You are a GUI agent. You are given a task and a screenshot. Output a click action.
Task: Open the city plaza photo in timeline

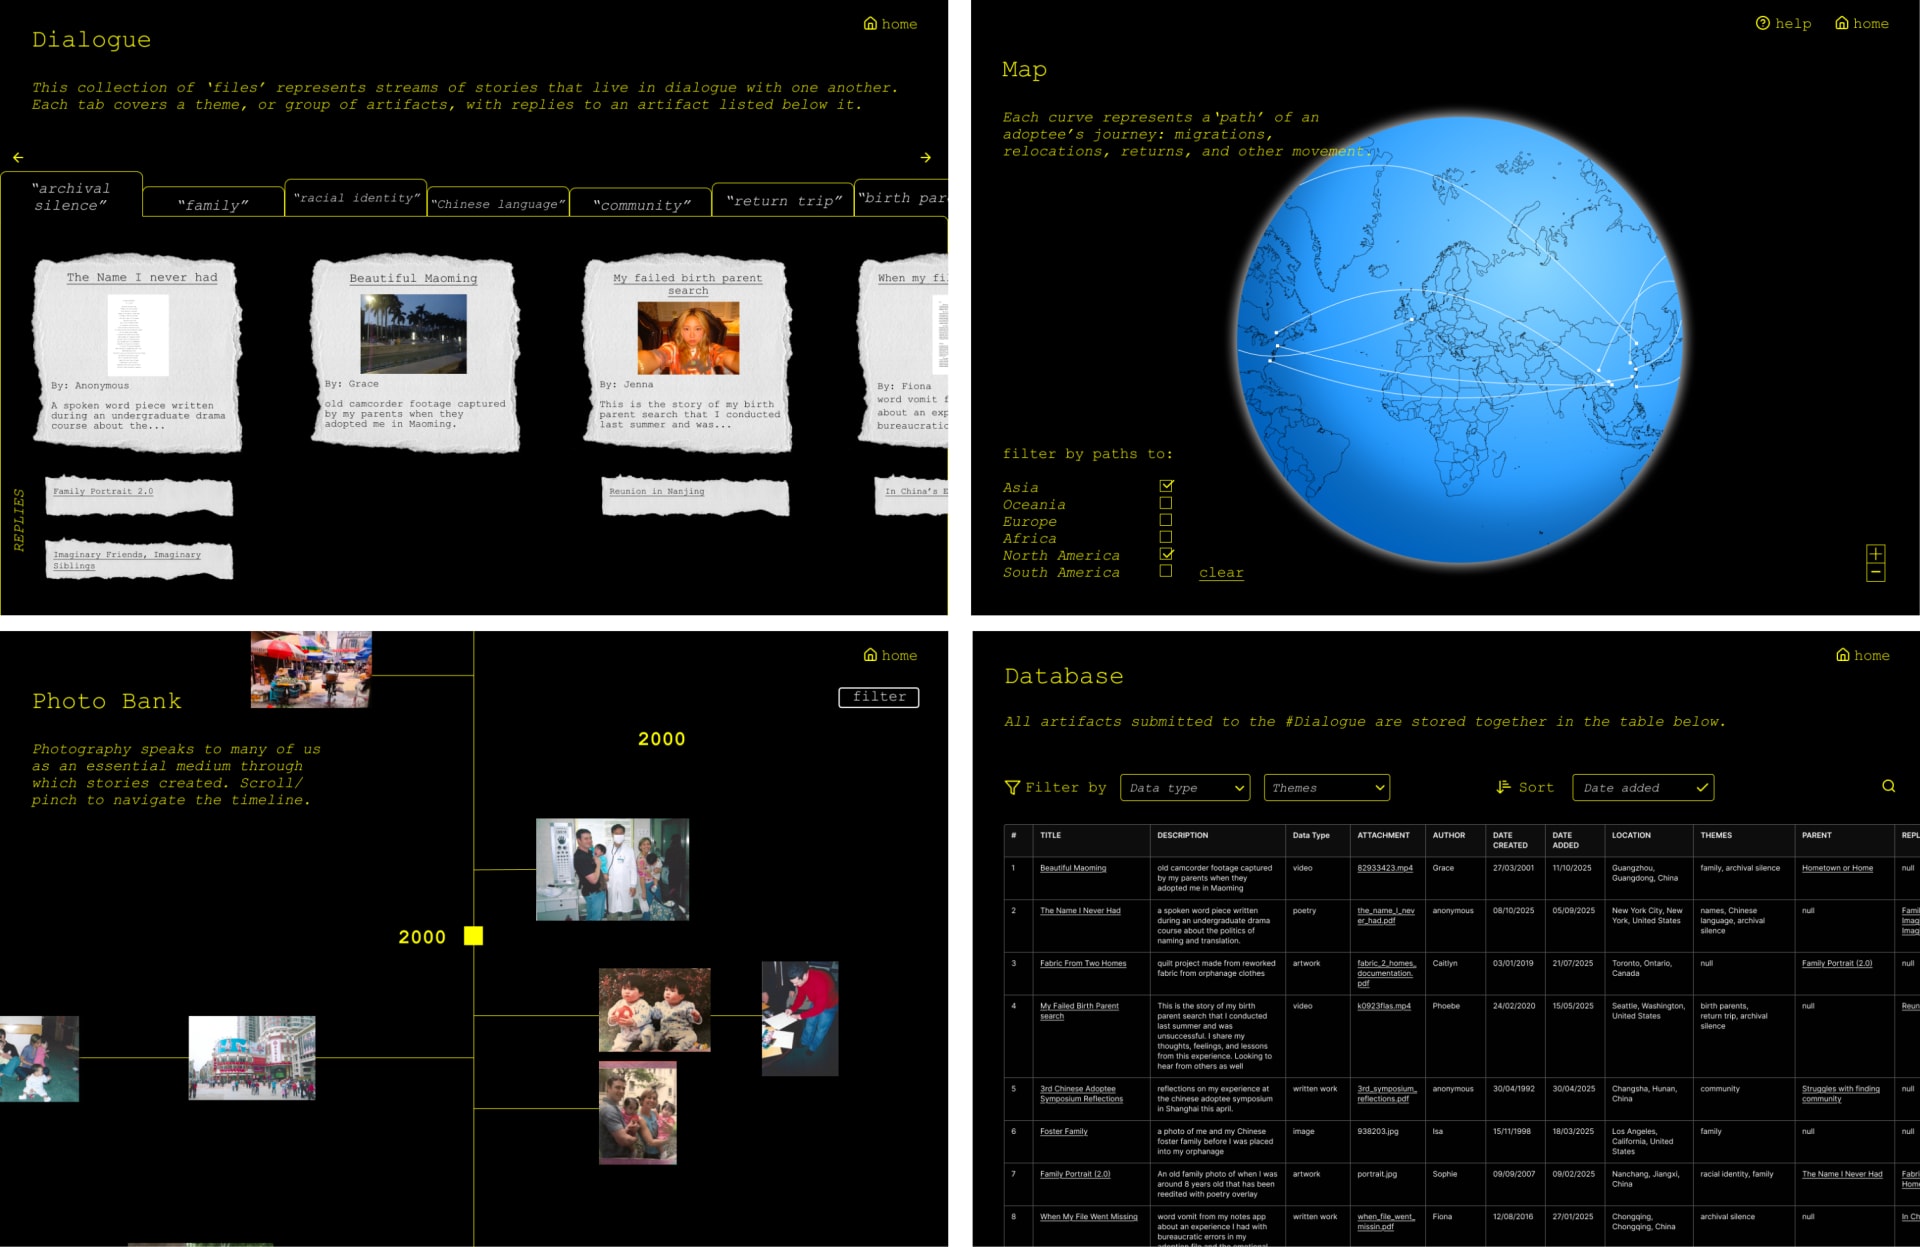252,1058
